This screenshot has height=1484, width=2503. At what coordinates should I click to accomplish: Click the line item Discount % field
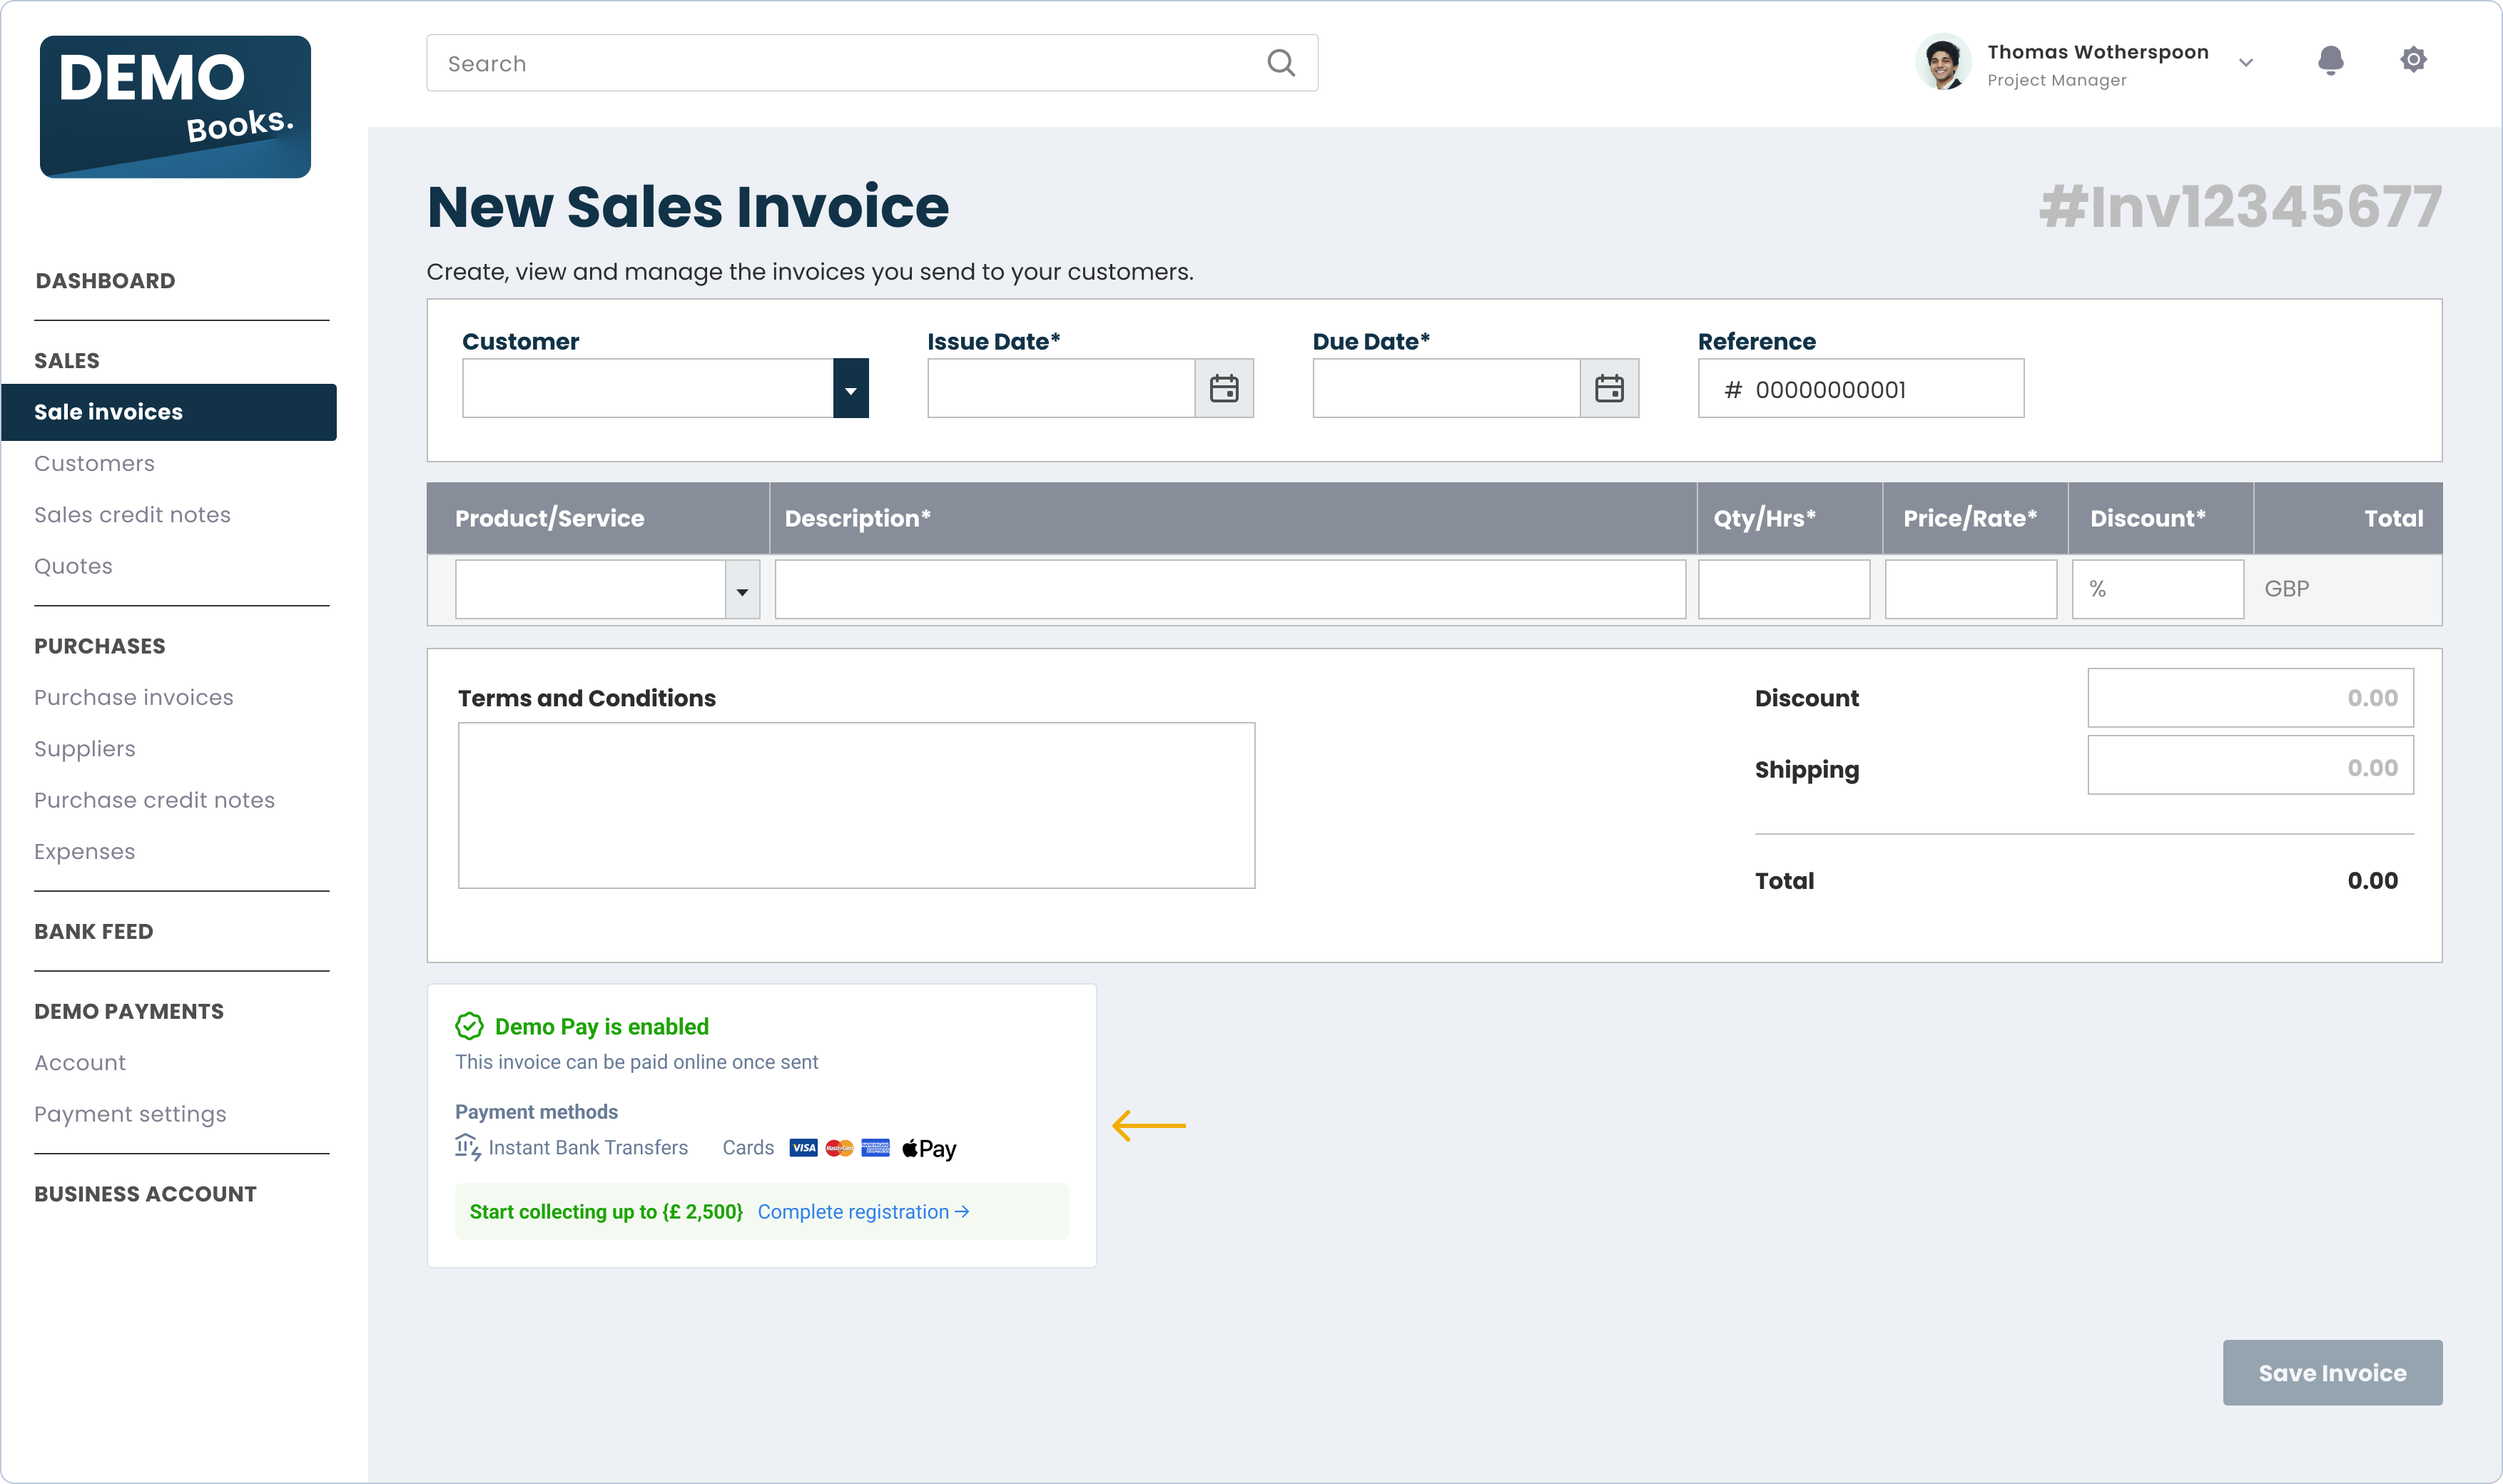[x=2158, y=590]
